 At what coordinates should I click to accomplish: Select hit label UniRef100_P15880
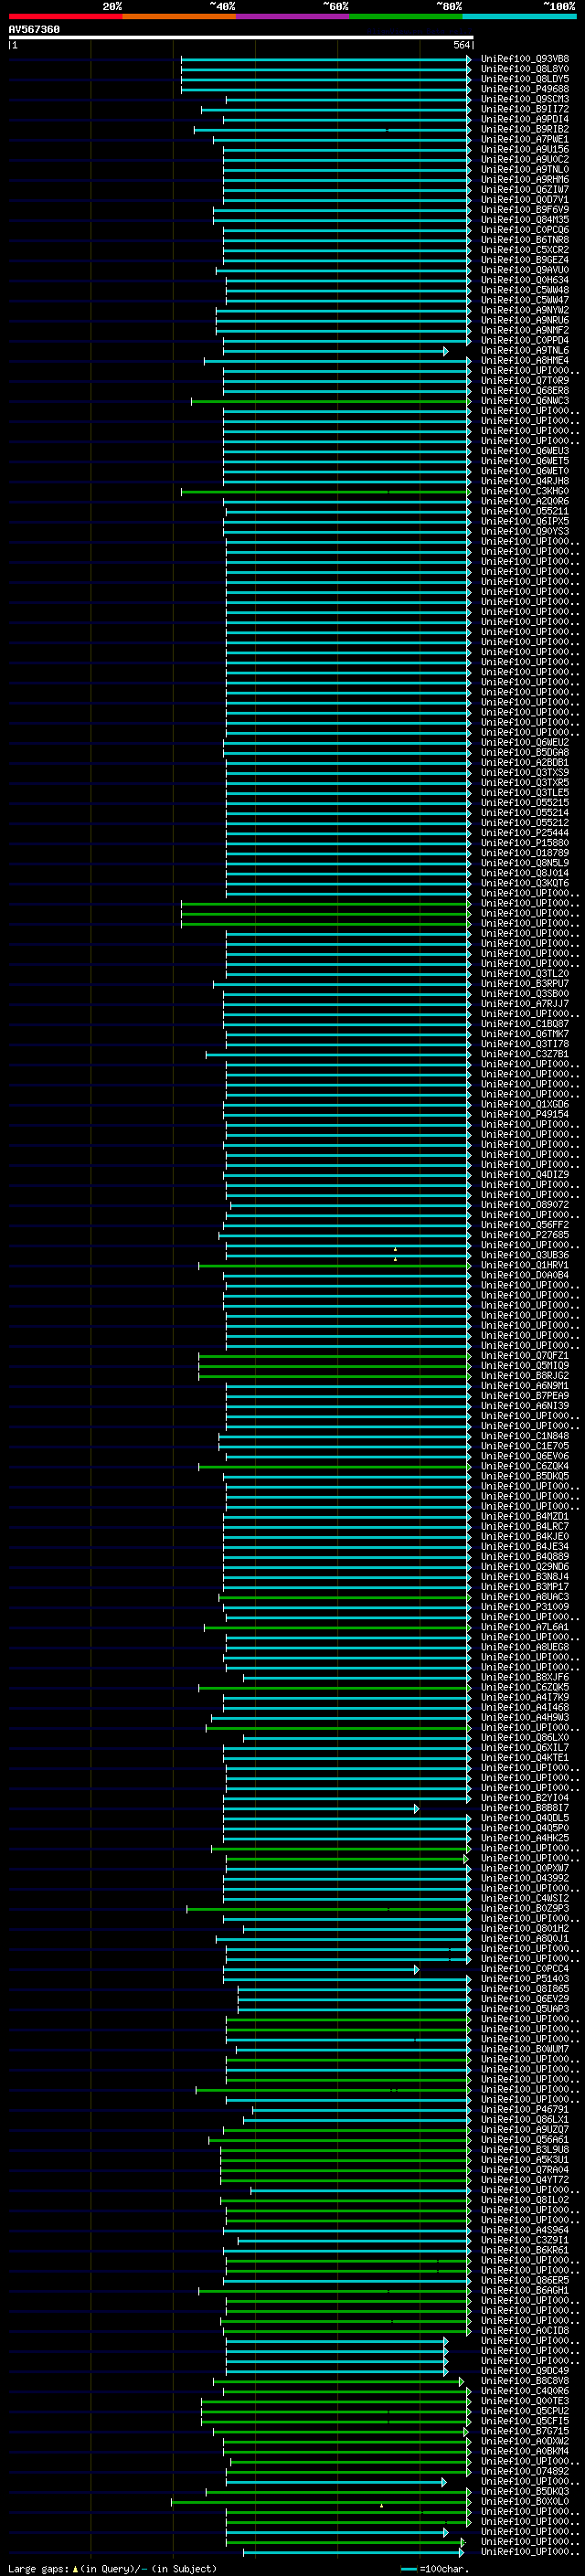pos(525,842)
